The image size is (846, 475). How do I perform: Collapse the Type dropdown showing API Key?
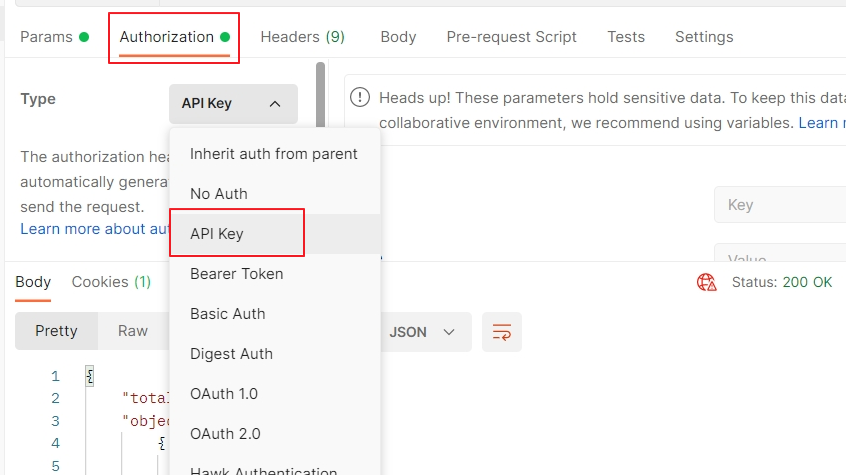point(233,104)
